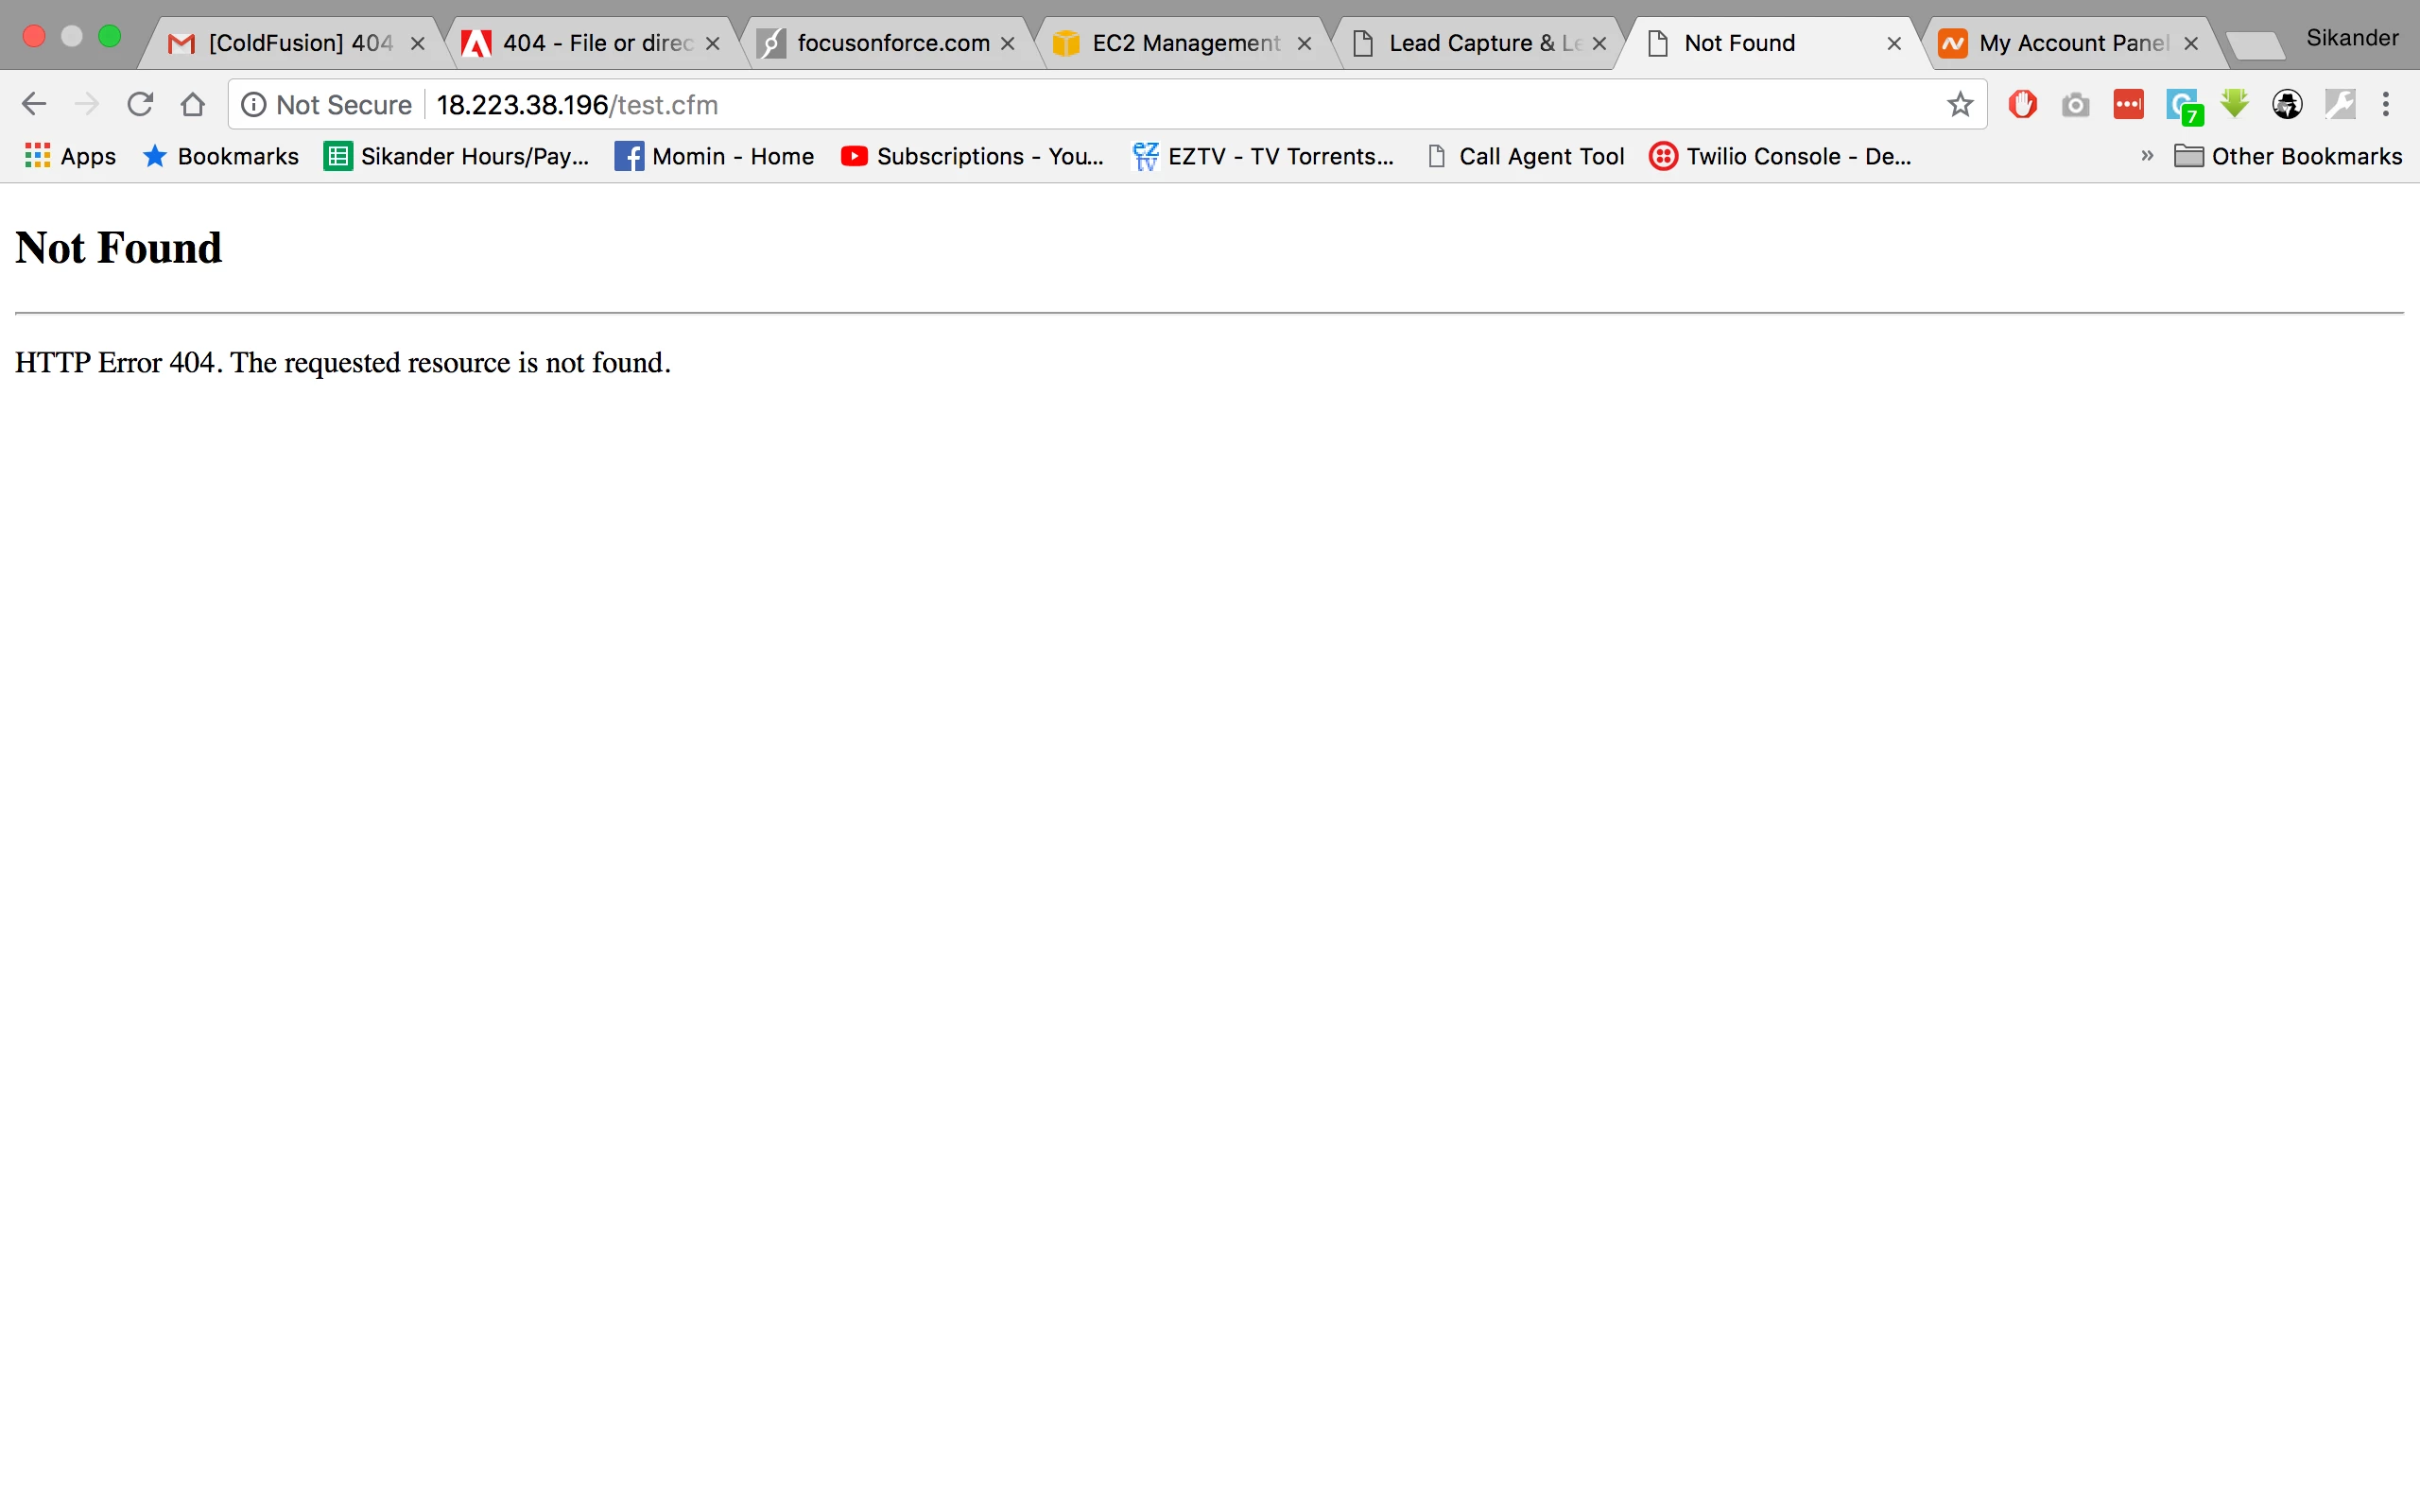The width and height of the screenshot is (2420, 1512).
Task: Expand hidden bookmarks overflow chevron
Action: [x=2146, y=156]
